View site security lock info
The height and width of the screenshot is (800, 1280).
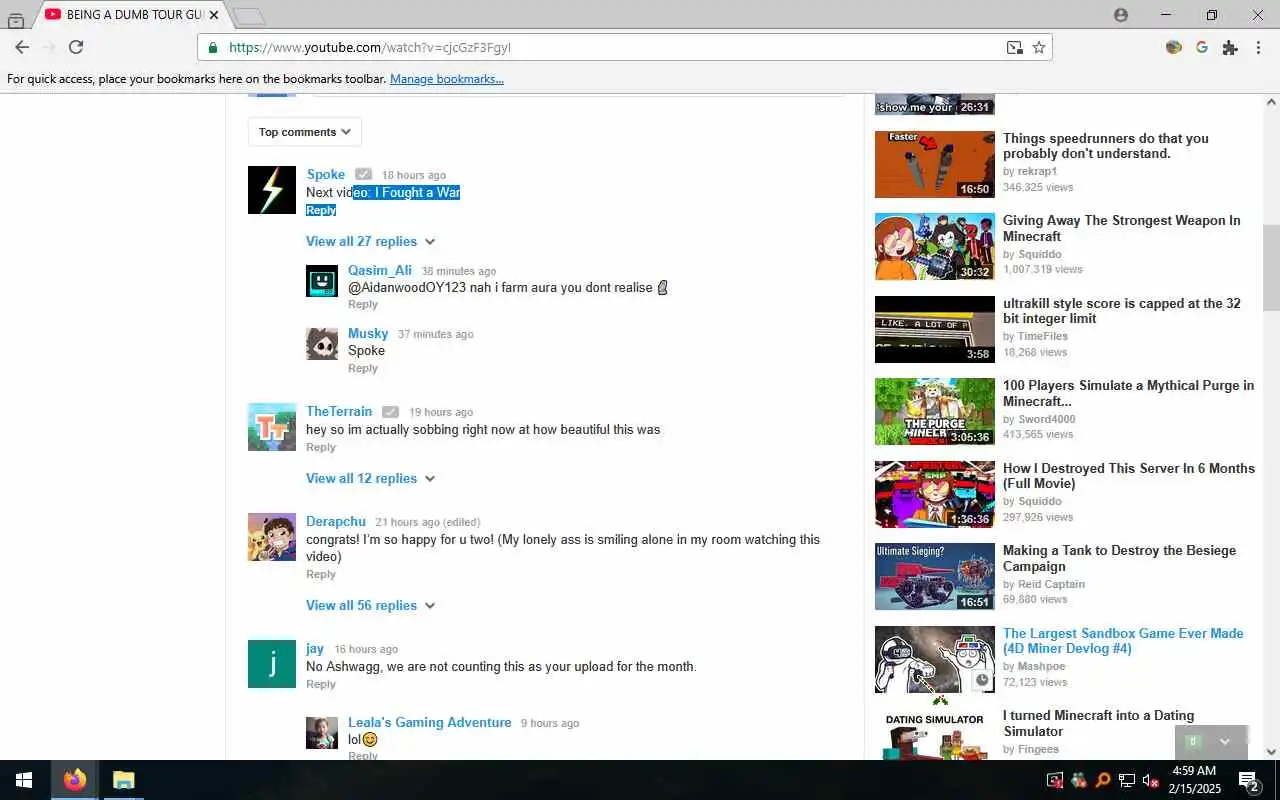click(212, 47)
